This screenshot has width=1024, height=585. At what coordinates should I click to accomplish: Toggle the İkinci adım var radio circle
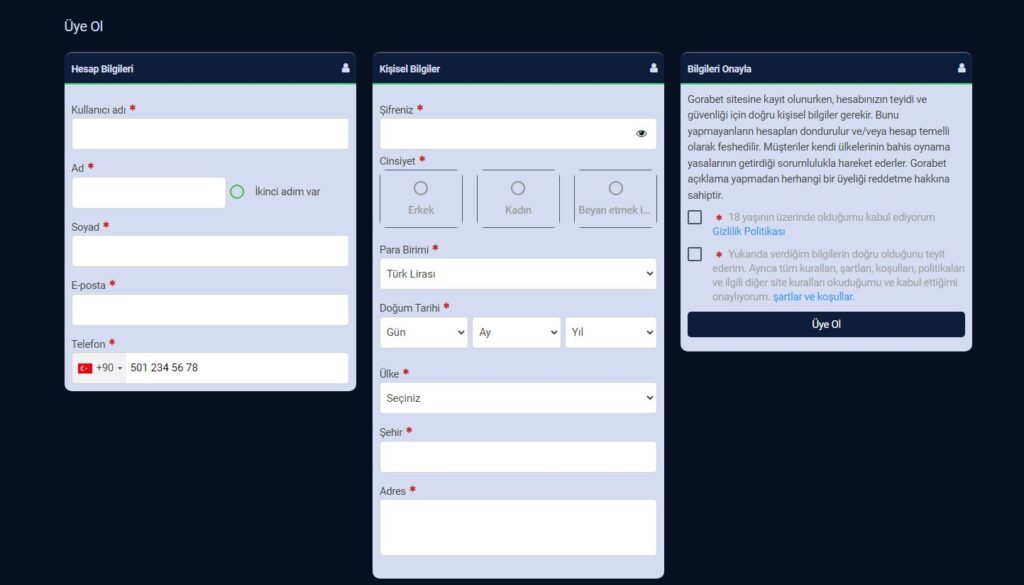pyautogui.click(x=237, y=192)
